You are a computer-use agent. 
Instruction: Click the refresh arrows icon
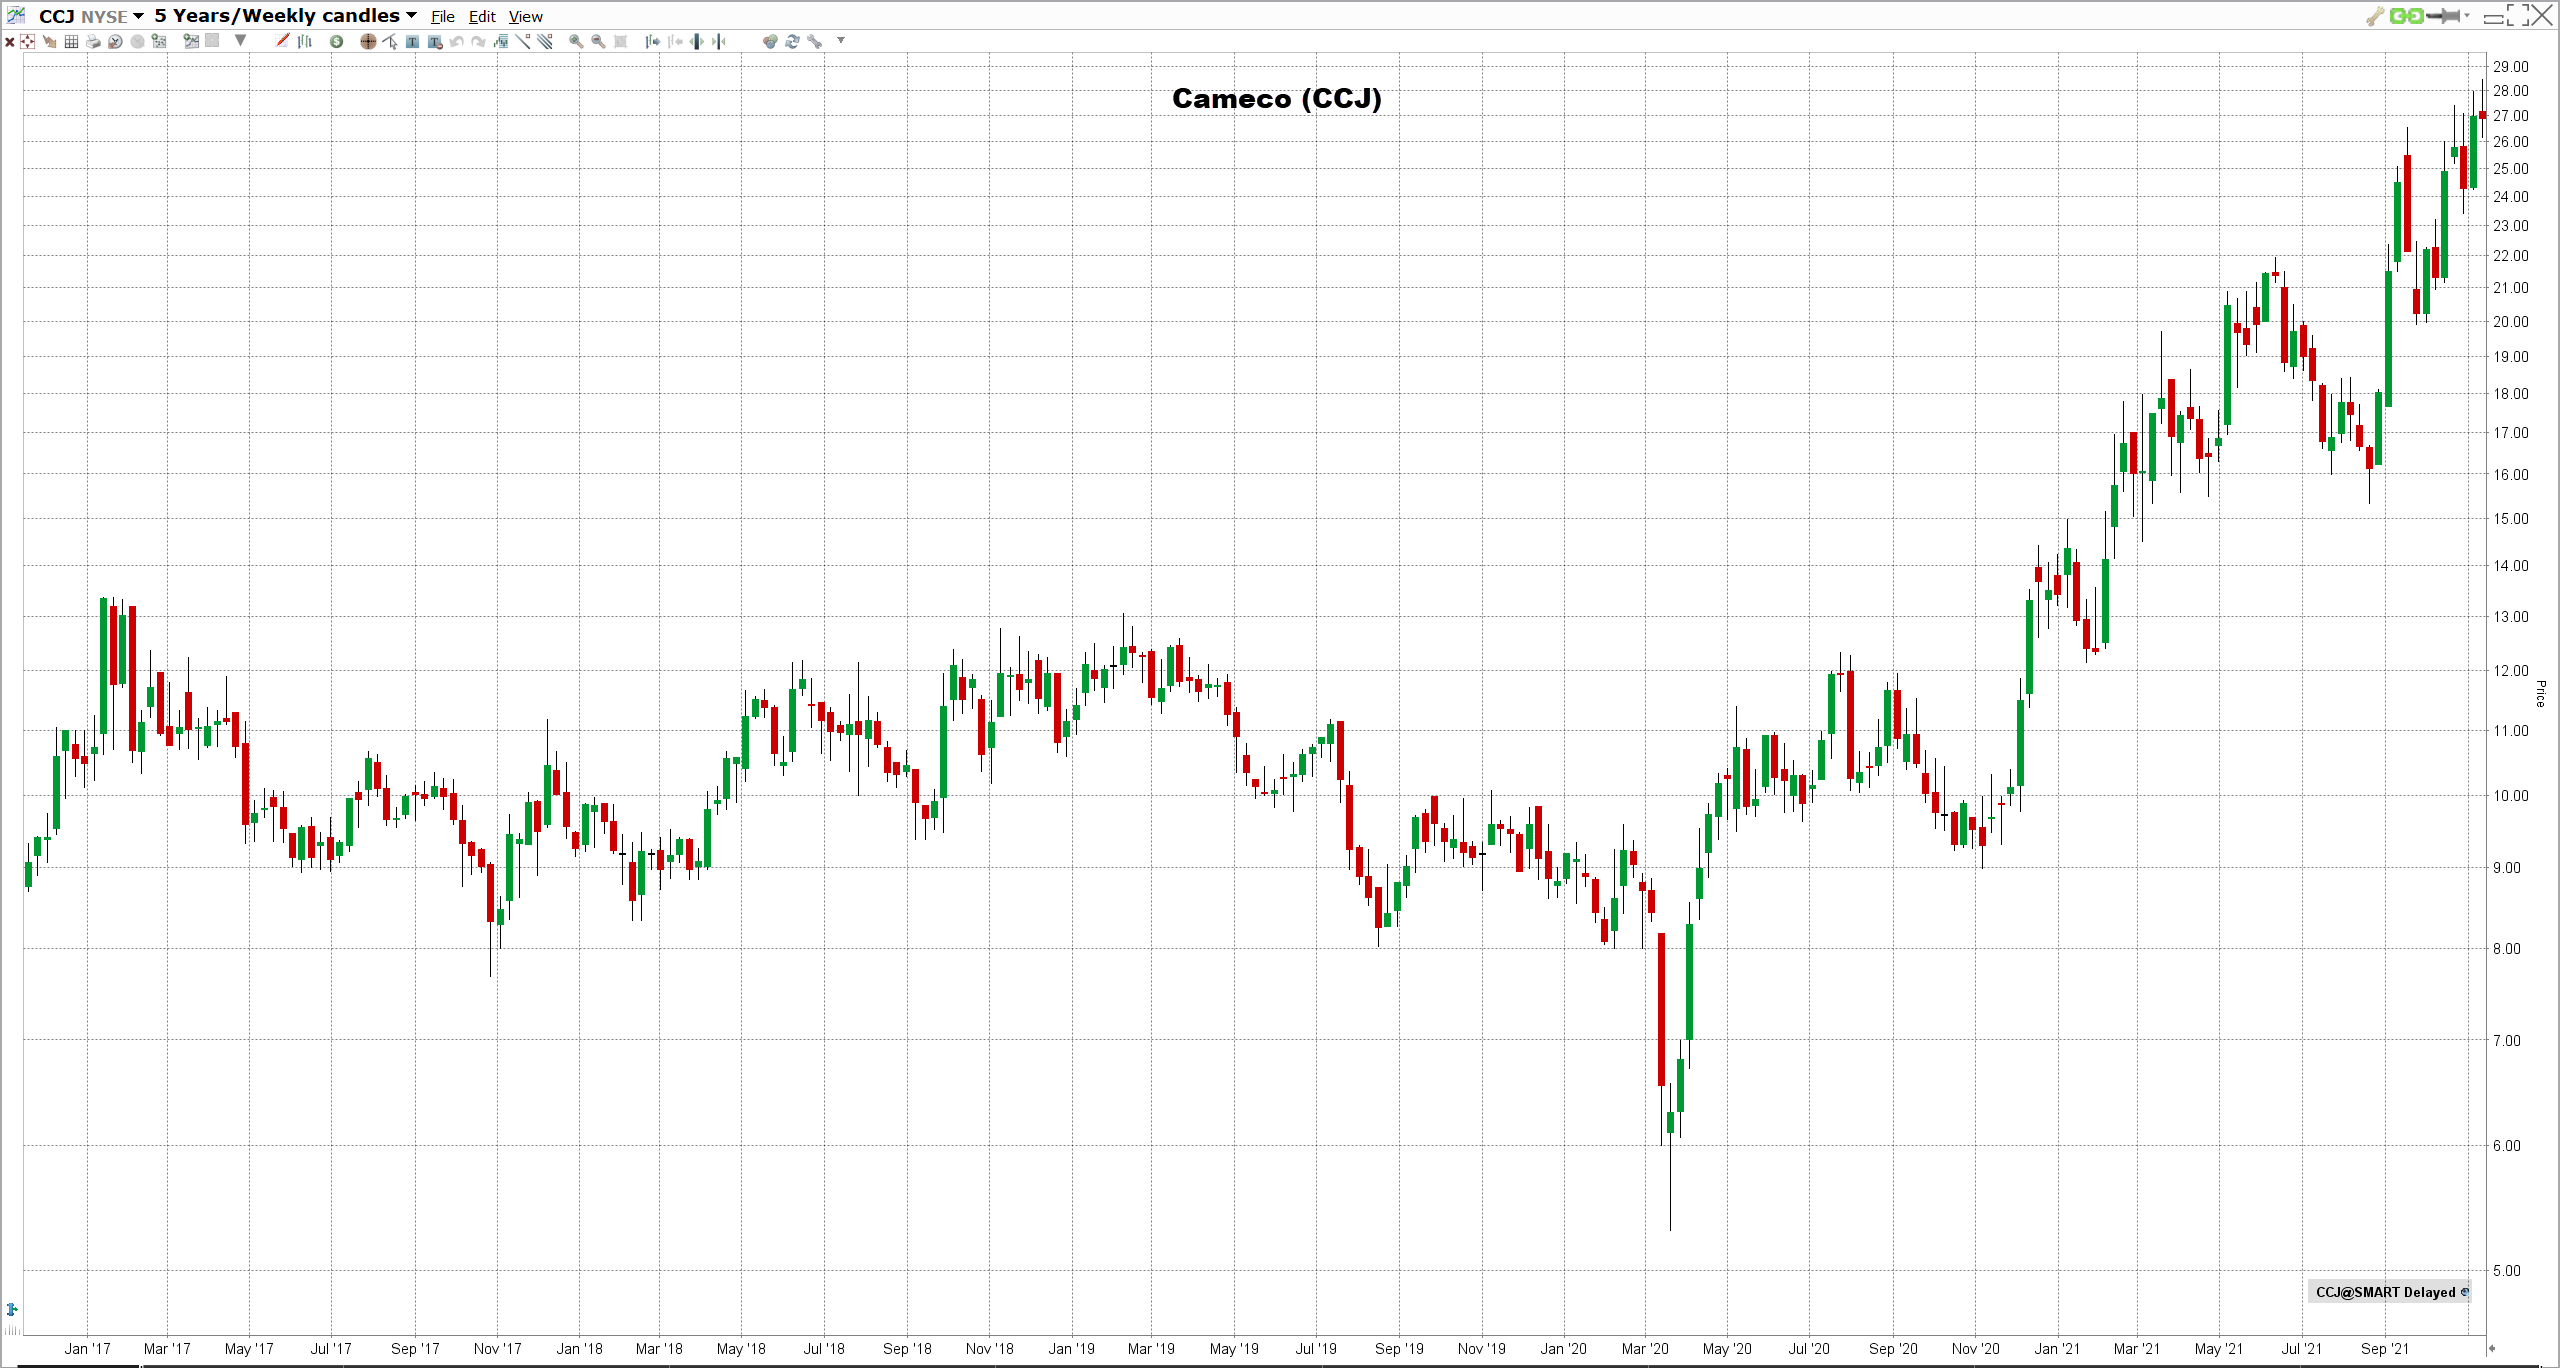point(792,41)
